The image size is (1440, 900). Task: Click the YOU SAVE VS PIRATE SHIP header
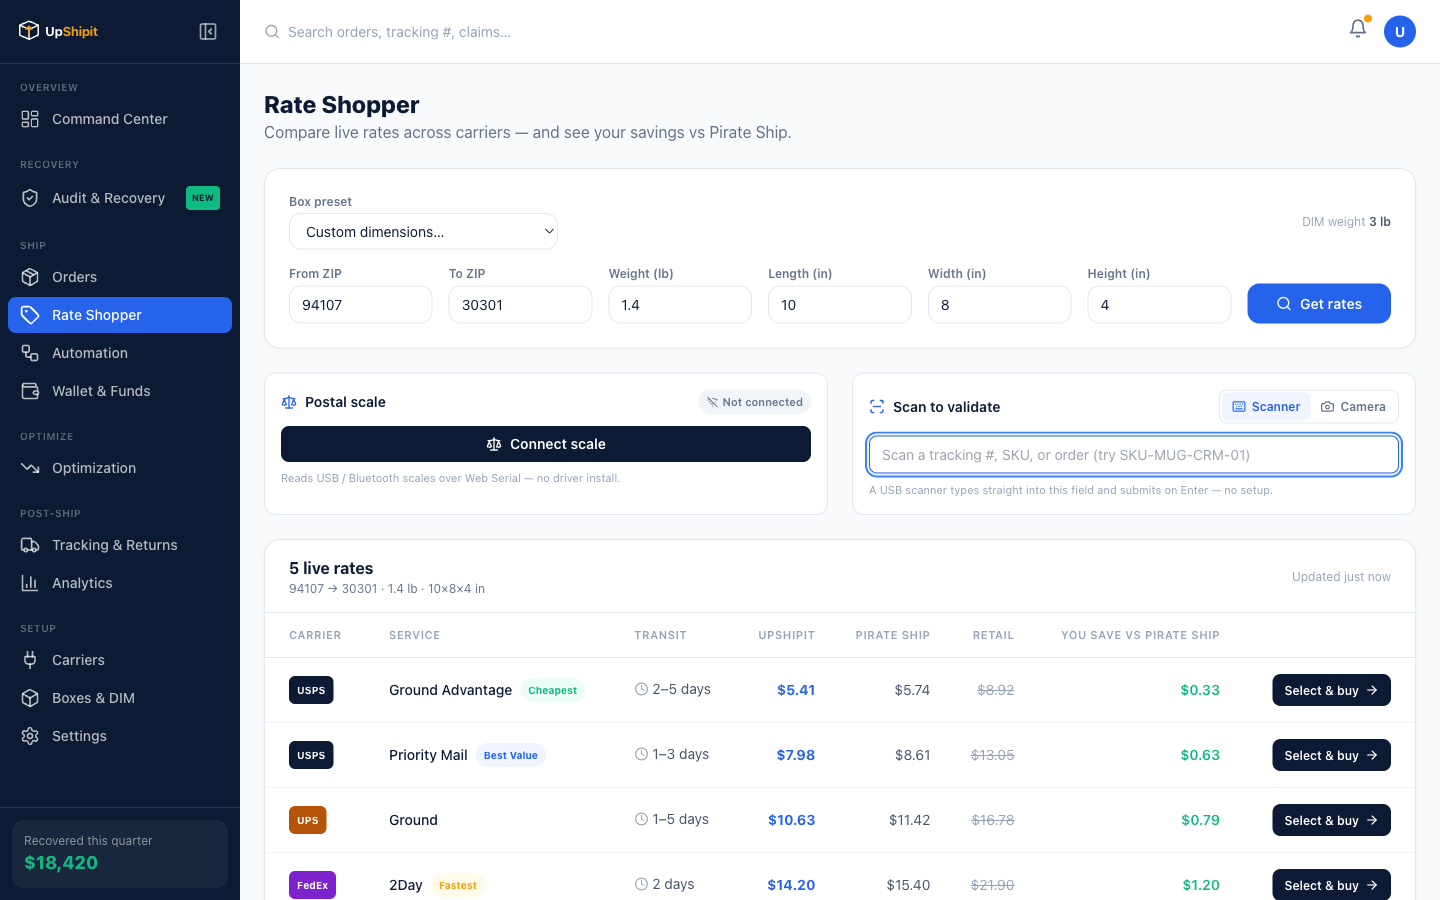(x=1140, y=635)
